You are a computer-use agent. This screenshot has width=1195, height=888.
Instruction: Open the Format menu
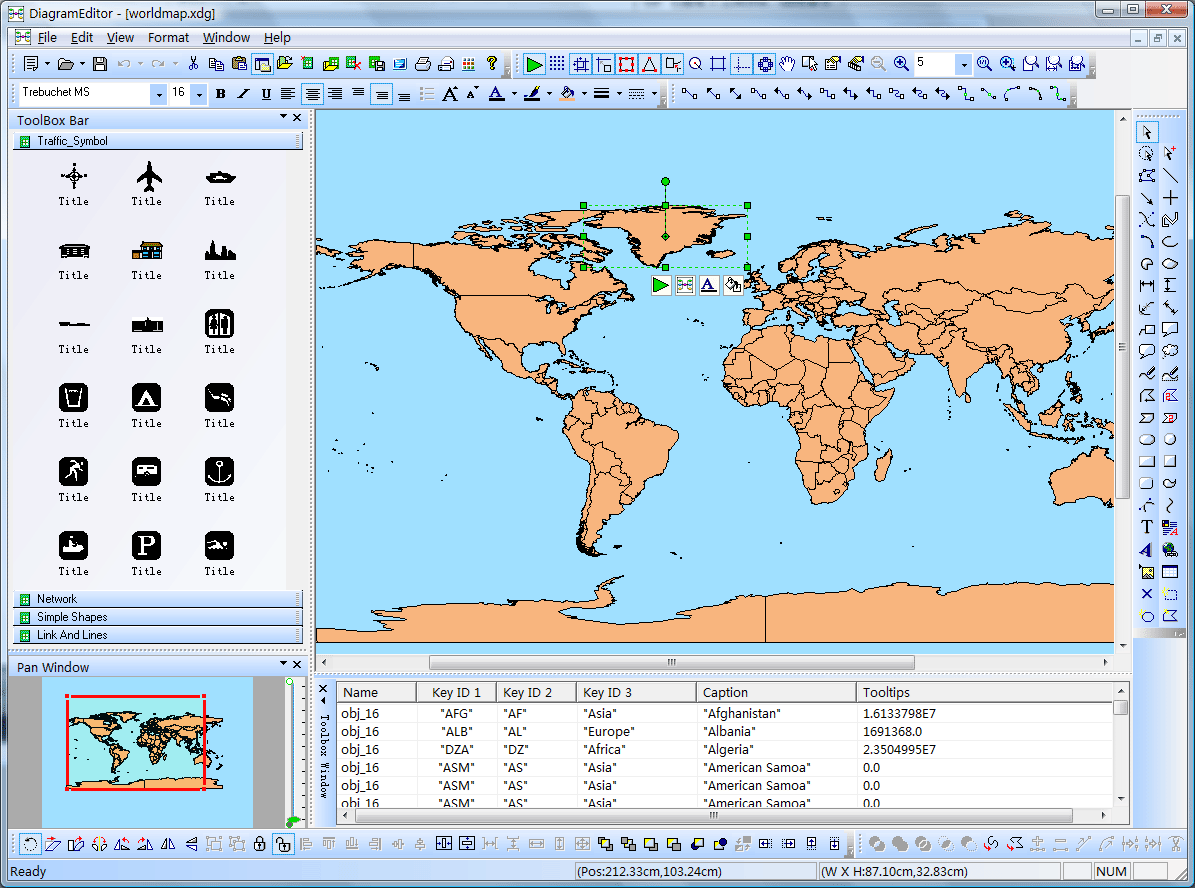[x=168, y=38]
